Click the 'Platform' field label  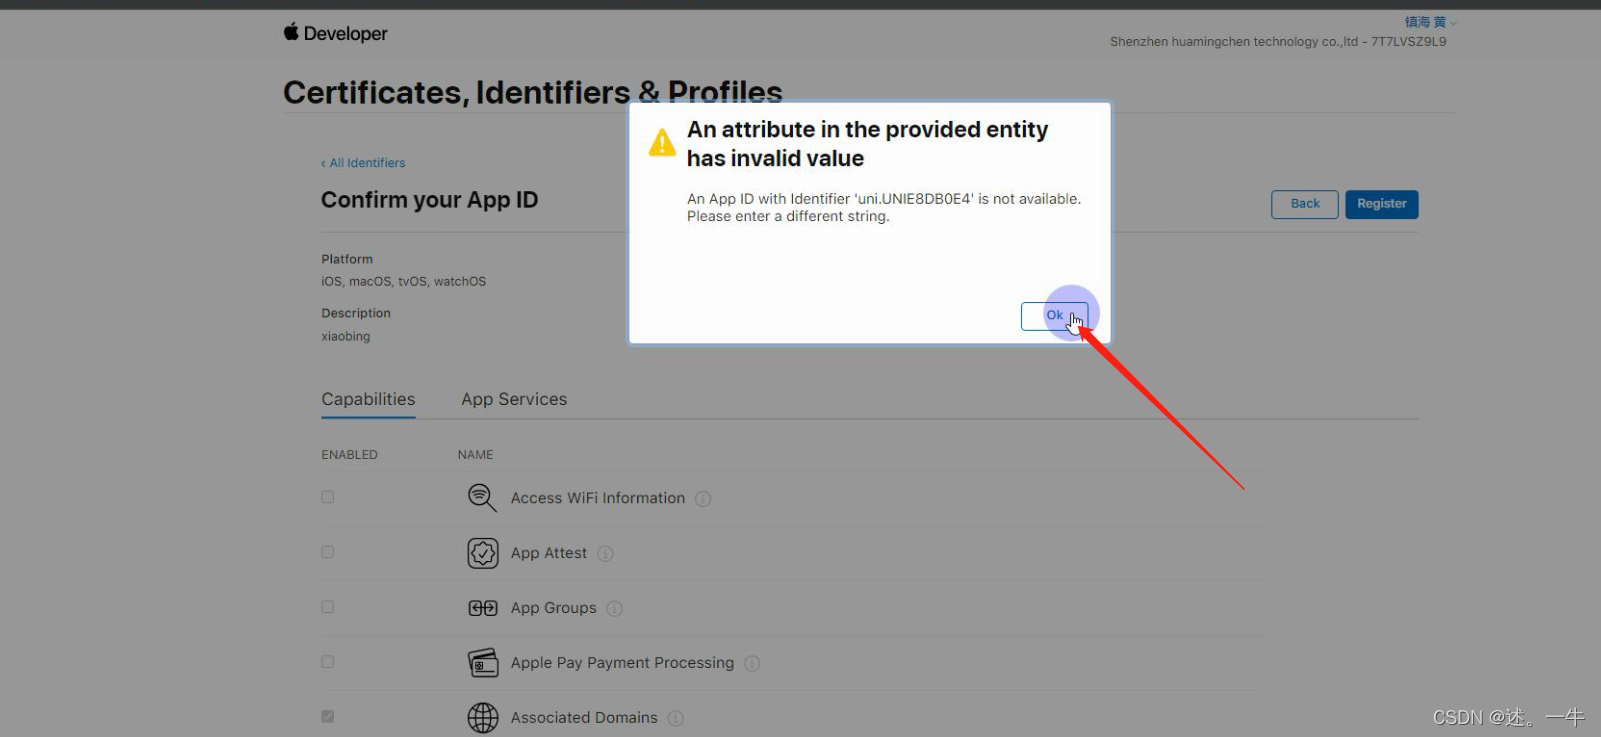click(x=347, y=259)
